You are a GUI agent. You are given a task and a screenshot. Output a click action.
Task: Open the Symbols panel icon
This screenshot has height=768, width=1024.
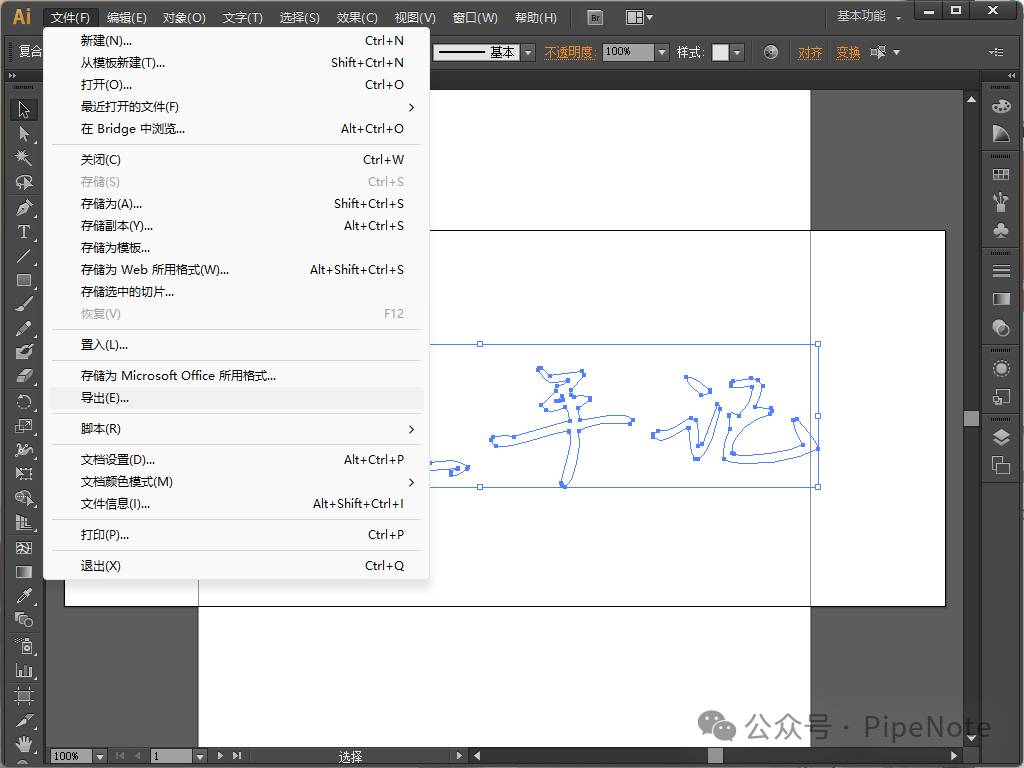click(1000, 230)
